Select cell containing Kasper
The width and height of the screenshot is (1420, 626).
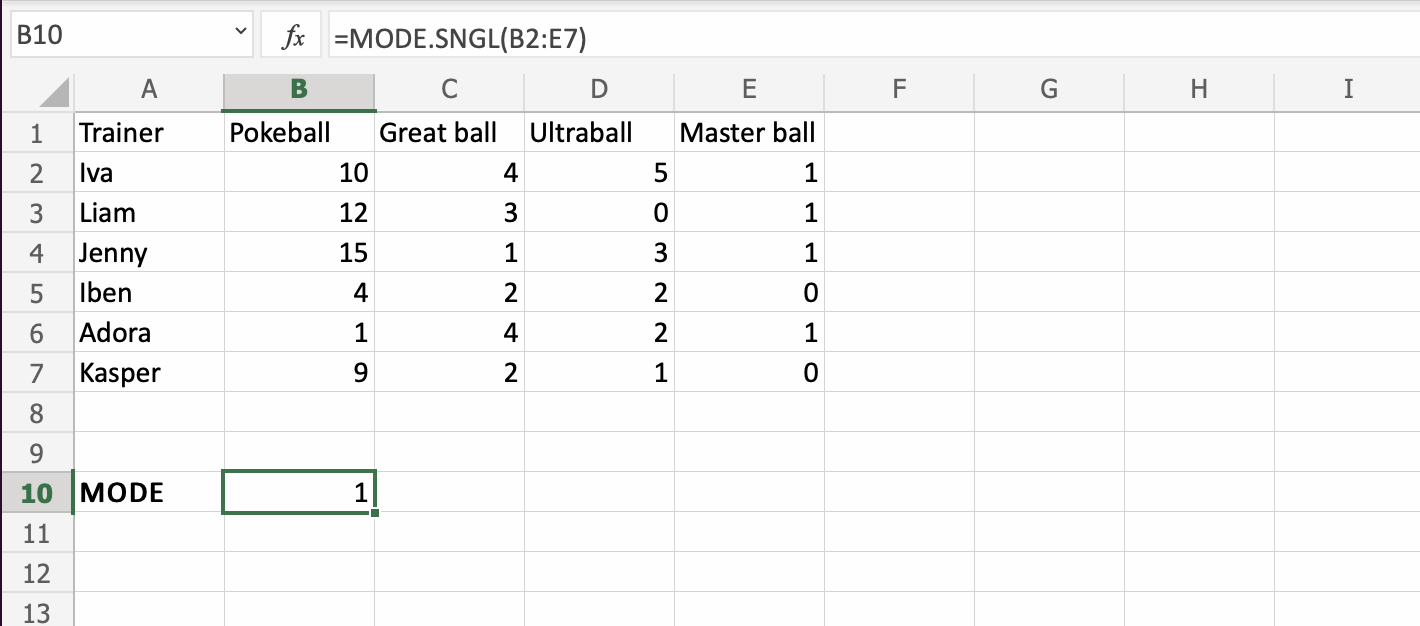(x=149, y=372)
